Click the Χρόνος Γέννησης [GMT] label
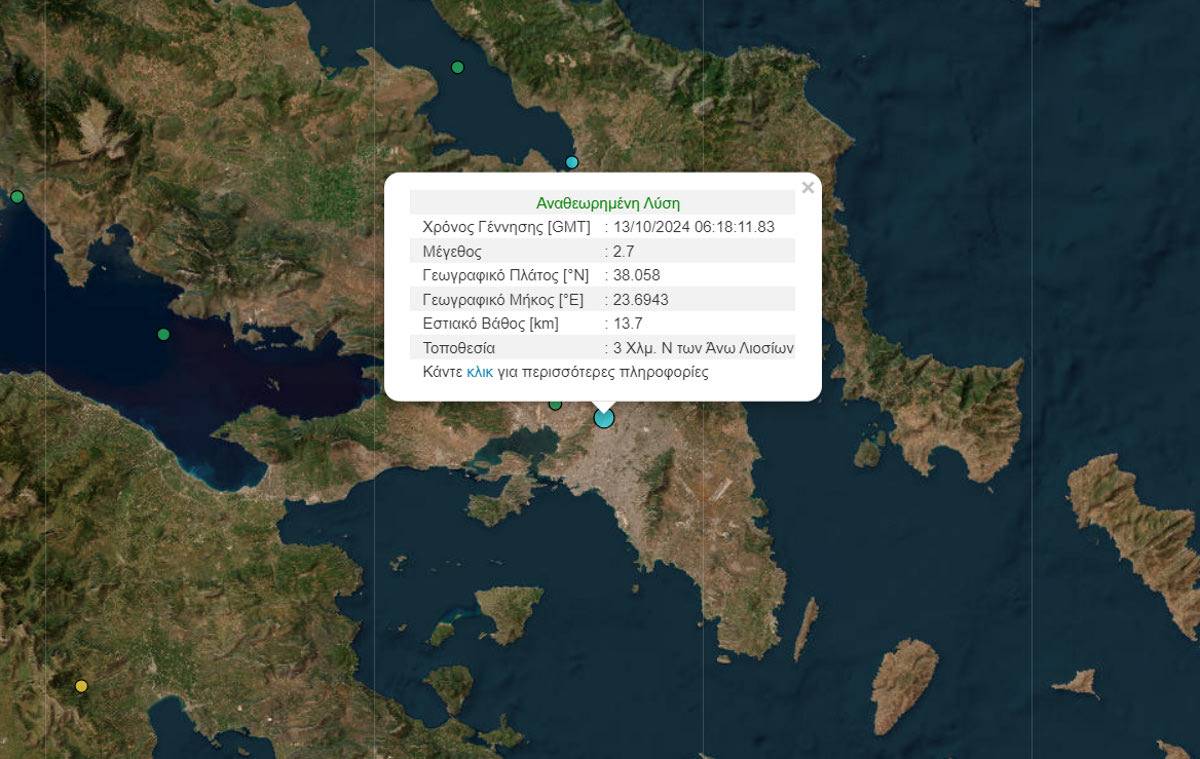This screenshot has height=759, width=1200. pos(507,227)
